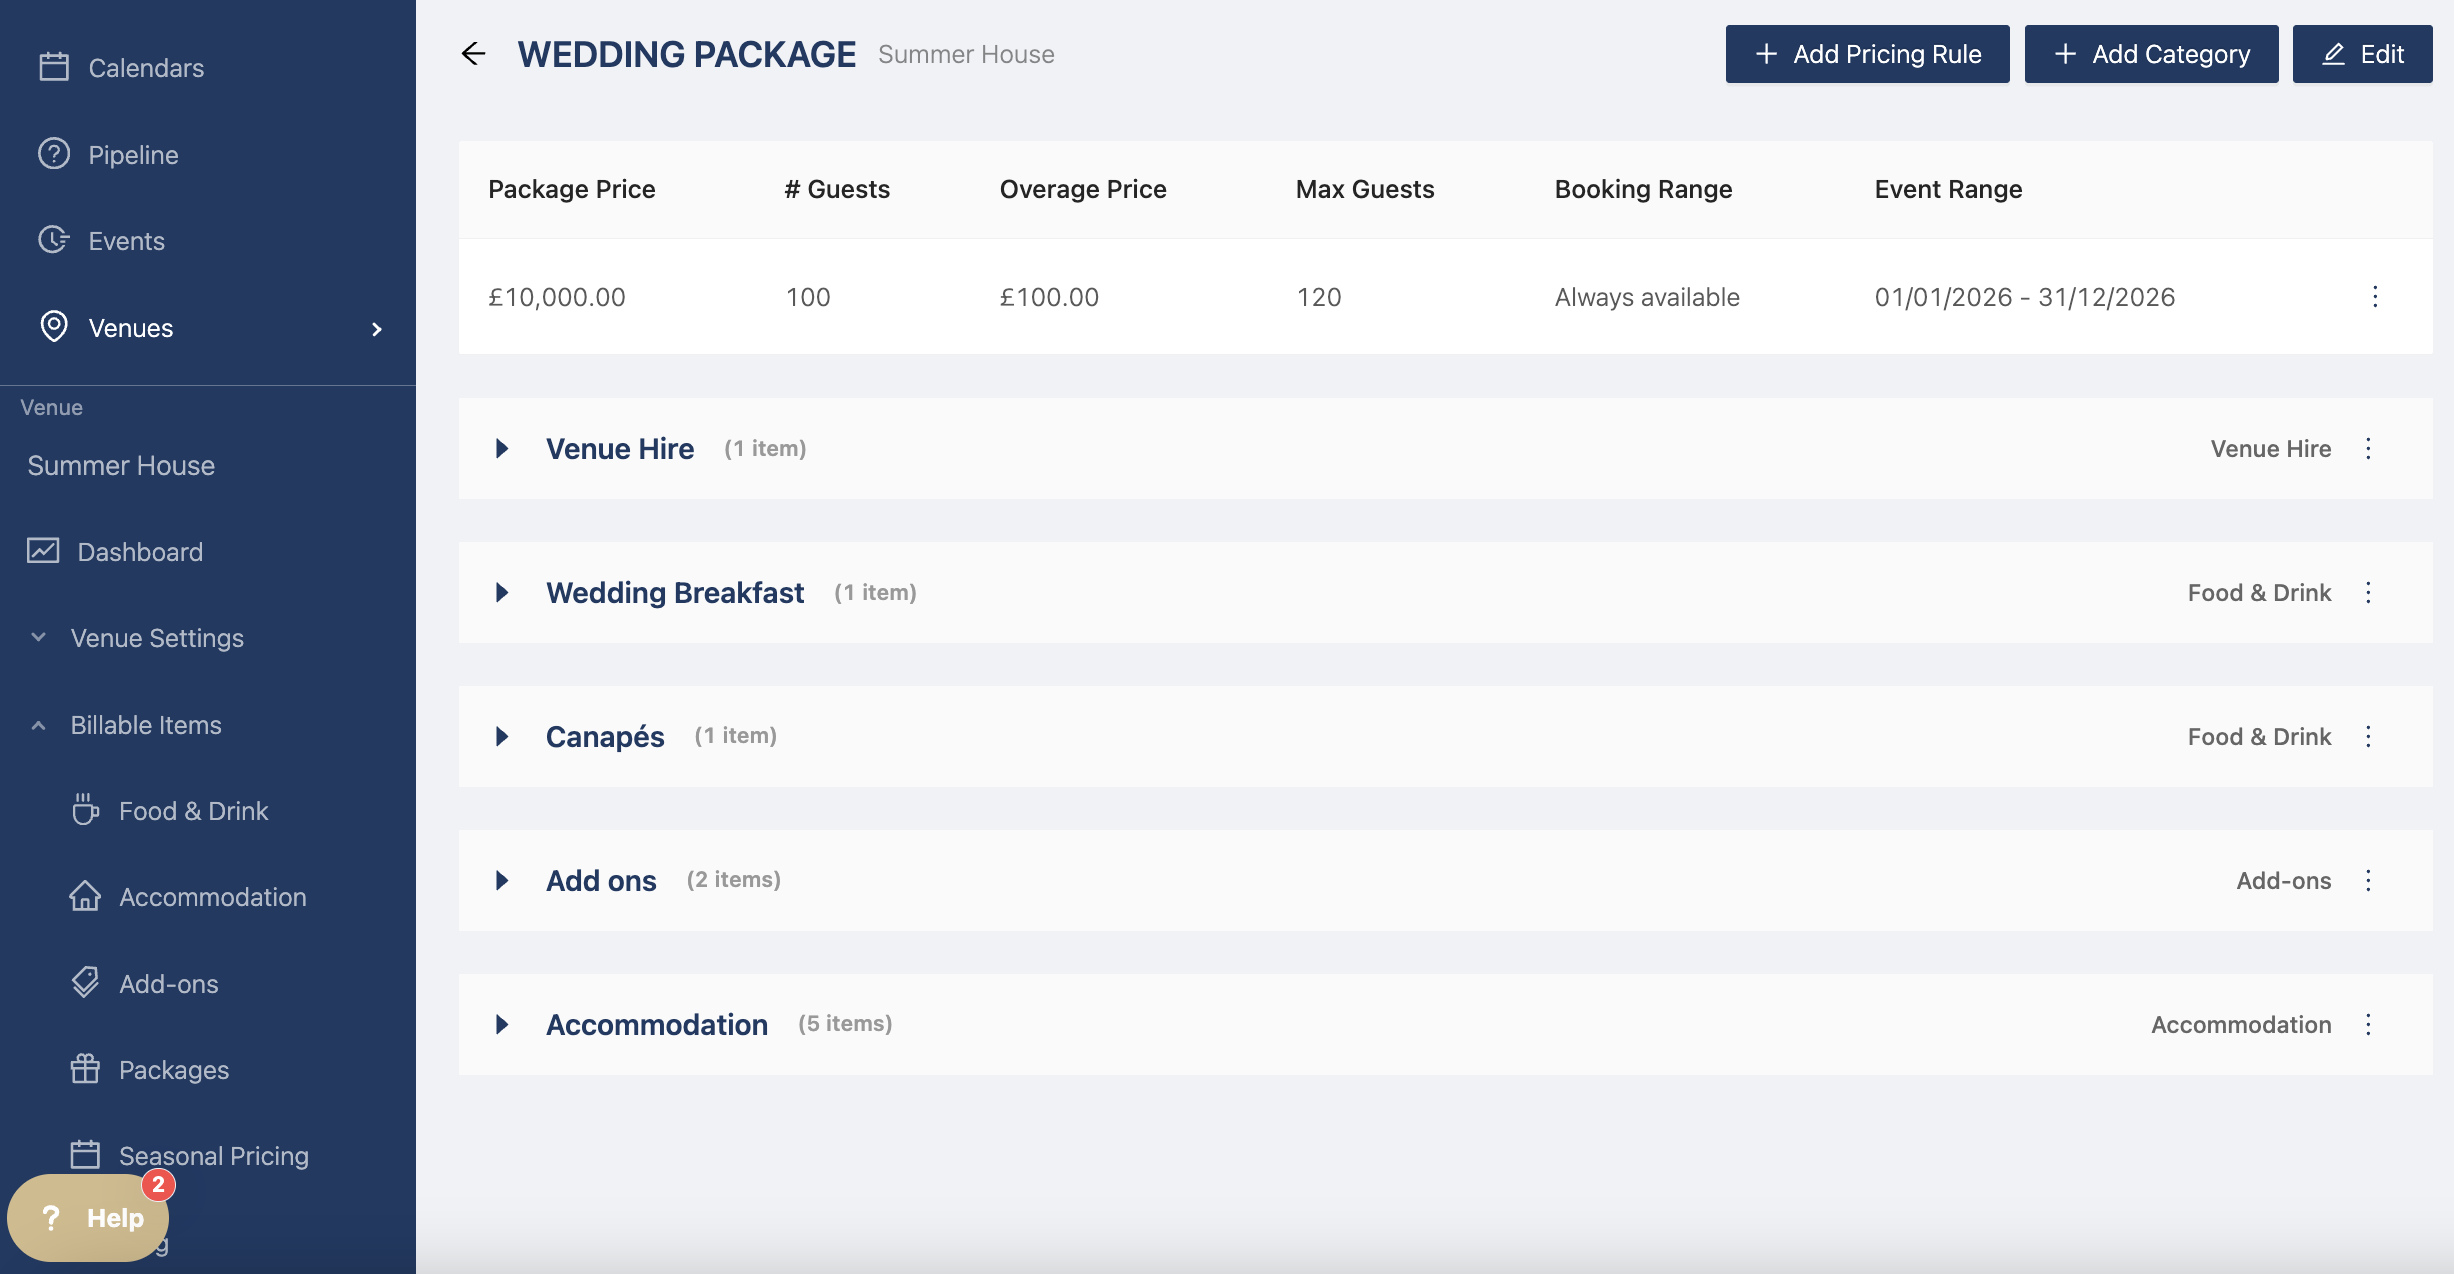Go to Pipeline in the sidebar
The width and height of the screenshot is (2454, 1274).
[132, 155]
